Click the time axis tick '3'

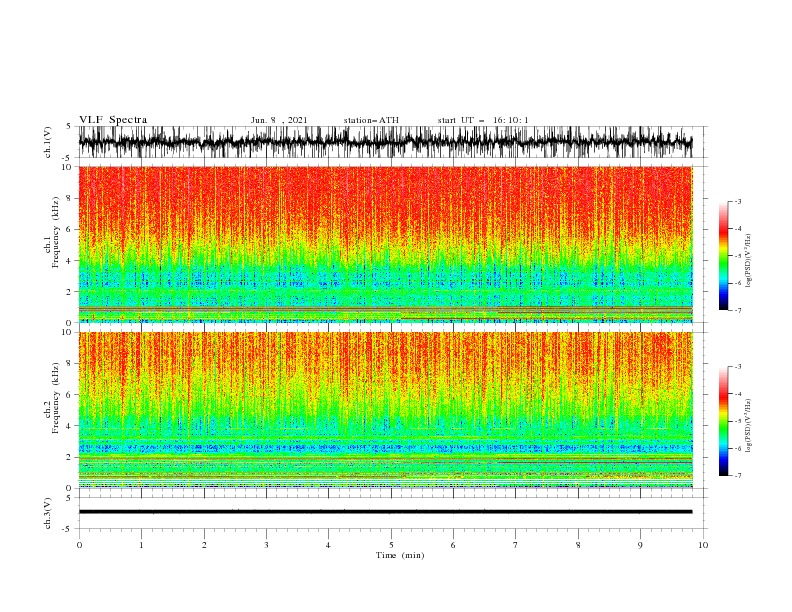(266, 545)
